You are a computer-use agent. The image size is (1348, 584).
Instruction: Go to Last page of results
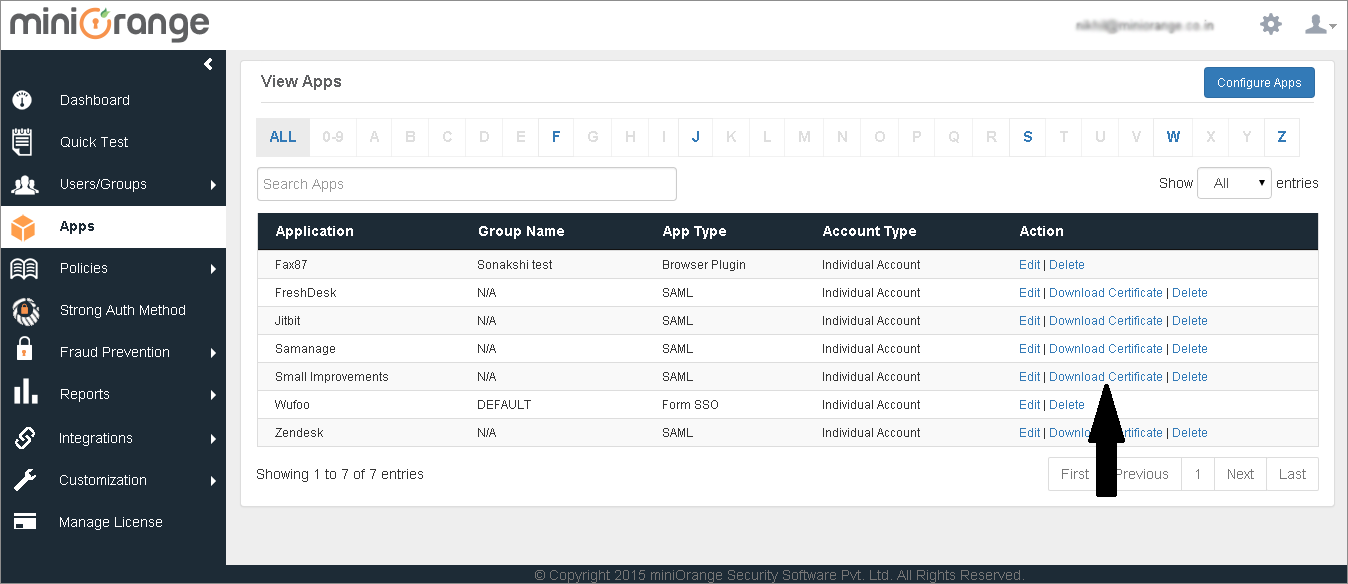[1292, 474]
